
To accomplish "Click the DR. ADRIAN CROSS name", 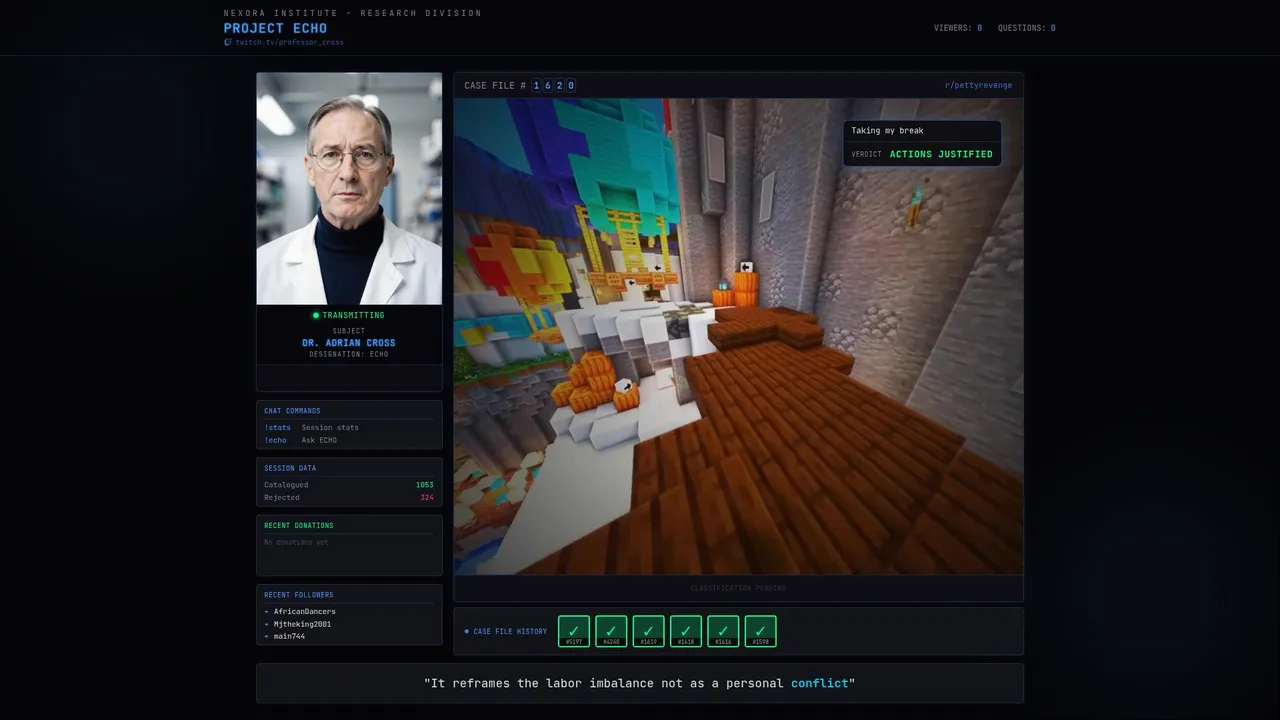I will pos(349,343).
